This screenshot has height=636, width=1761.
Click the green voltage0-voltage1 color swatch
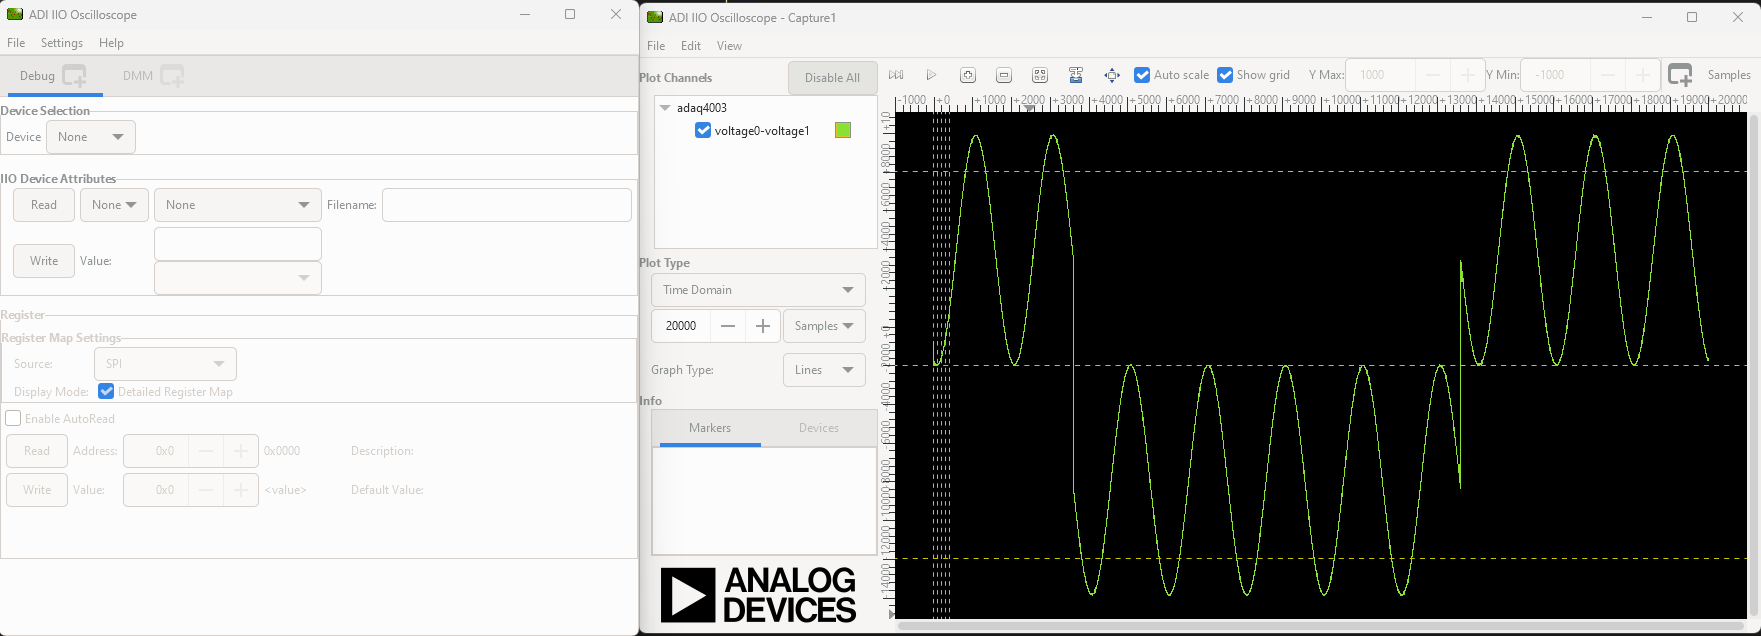(843, 130)
